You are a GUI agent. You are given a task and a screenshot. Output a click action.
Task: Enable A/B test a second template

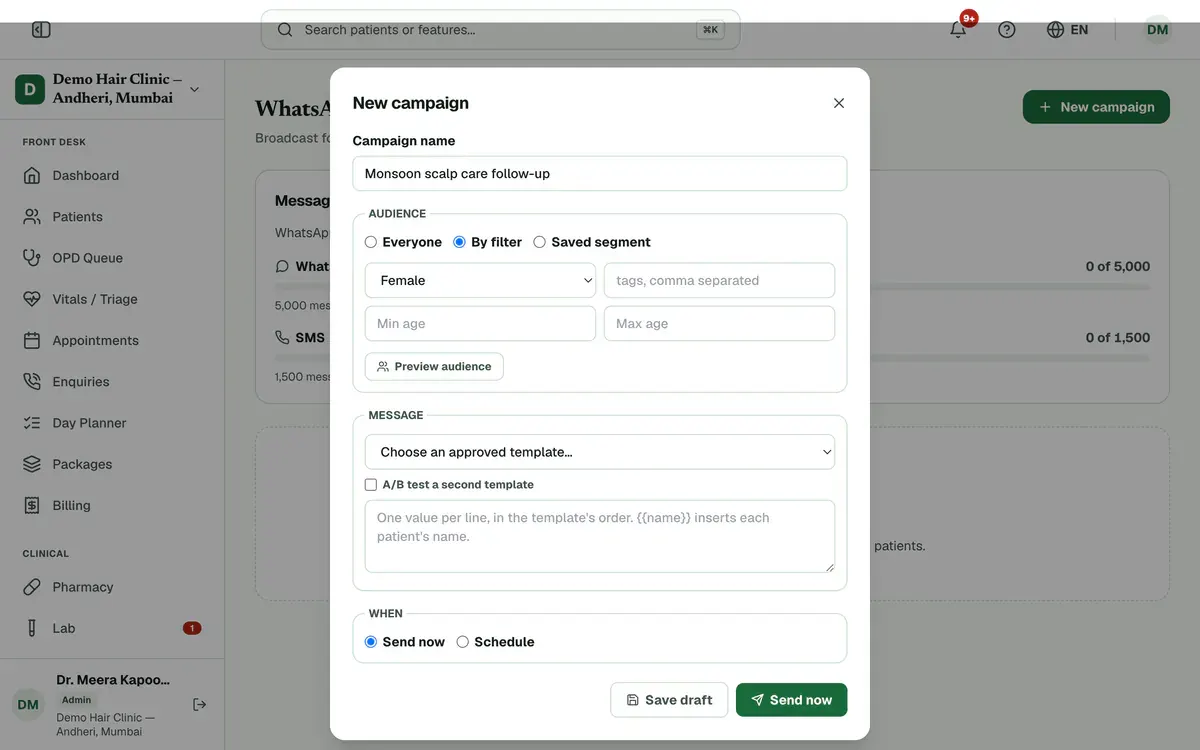[x=371, y=484]
